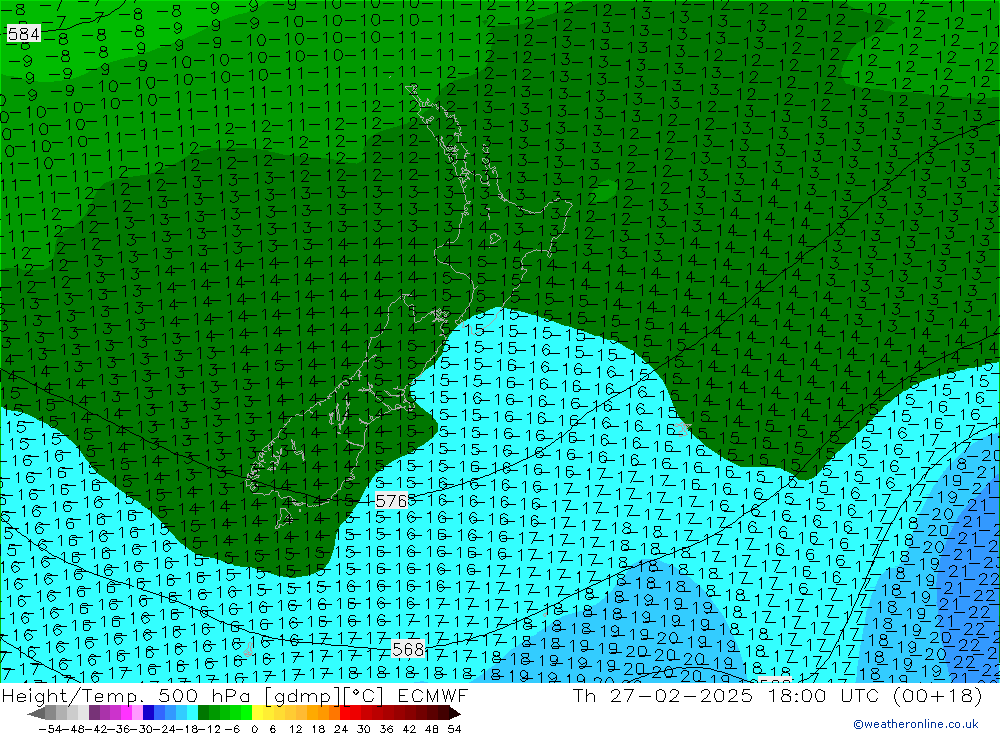Click the '-12' legend value
Image resolution: width=1000 pixels, height=733 pixels.
click(210, 729)
